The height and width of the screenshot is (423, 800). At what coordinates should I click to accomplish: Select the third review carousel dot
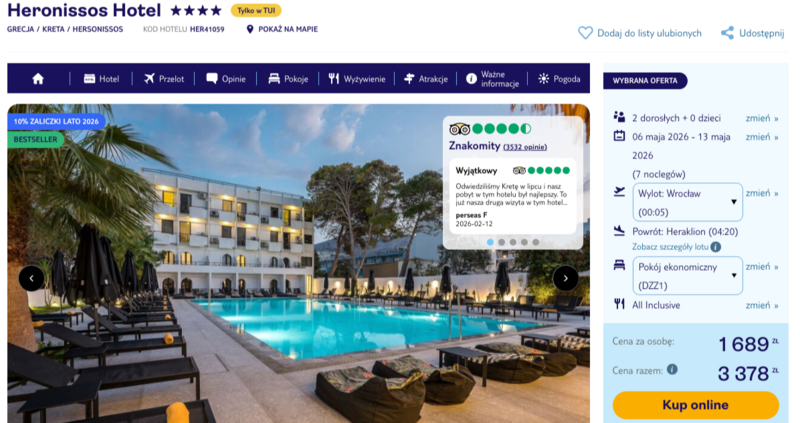click(513, 242)
